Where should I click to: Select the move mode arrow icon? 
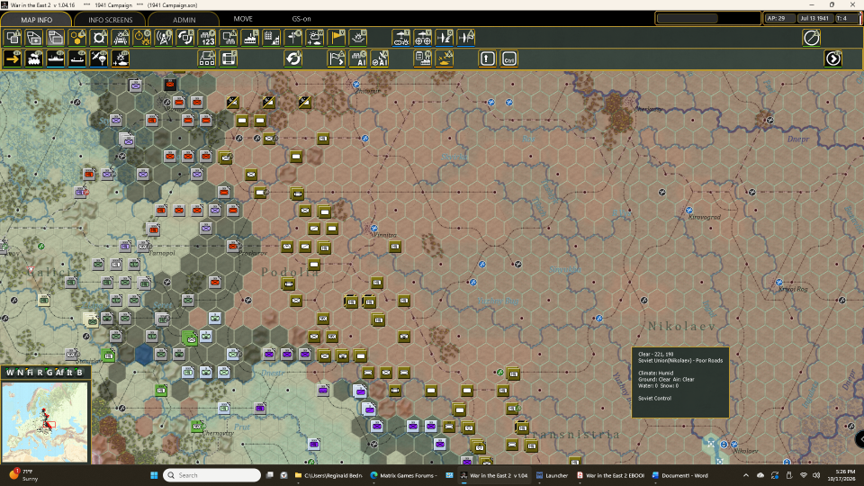(13, 58)
